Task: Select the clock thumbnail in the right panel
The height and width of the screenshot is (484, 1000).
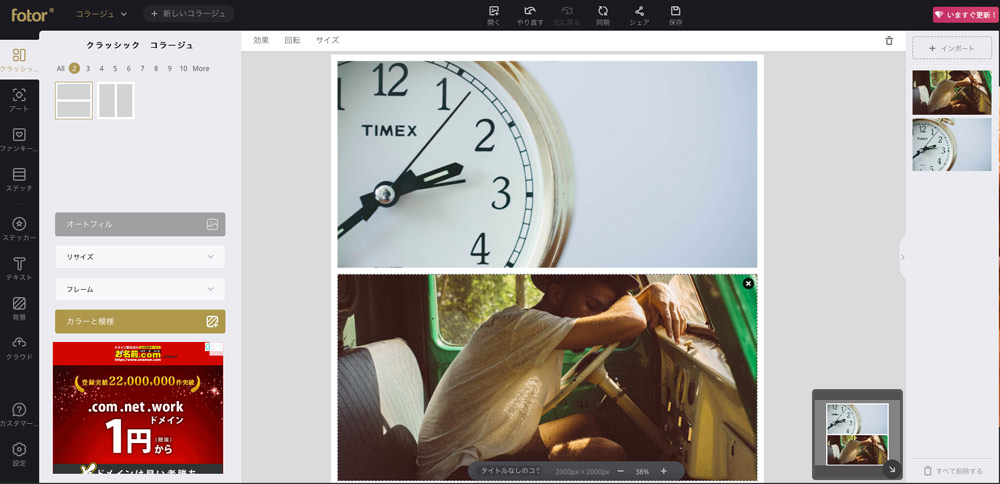Action: [952, 144]
